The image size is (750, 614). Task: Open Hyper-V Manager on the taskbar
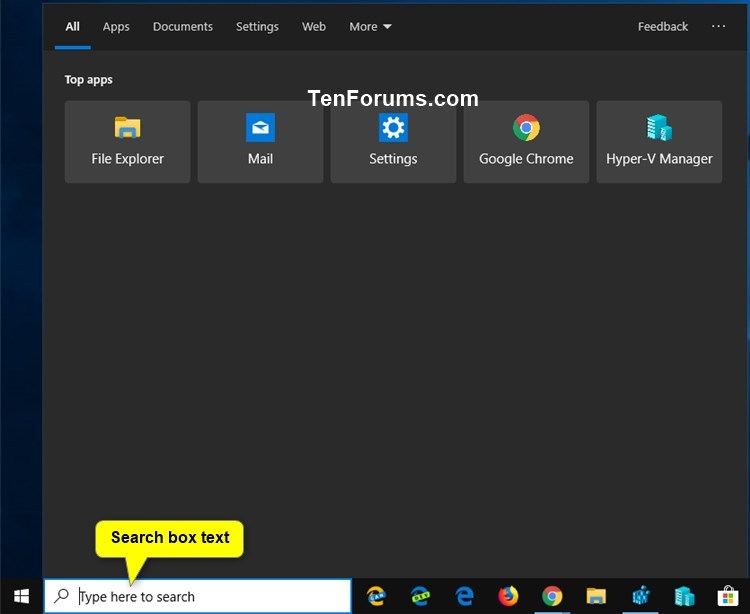(684, 596)
